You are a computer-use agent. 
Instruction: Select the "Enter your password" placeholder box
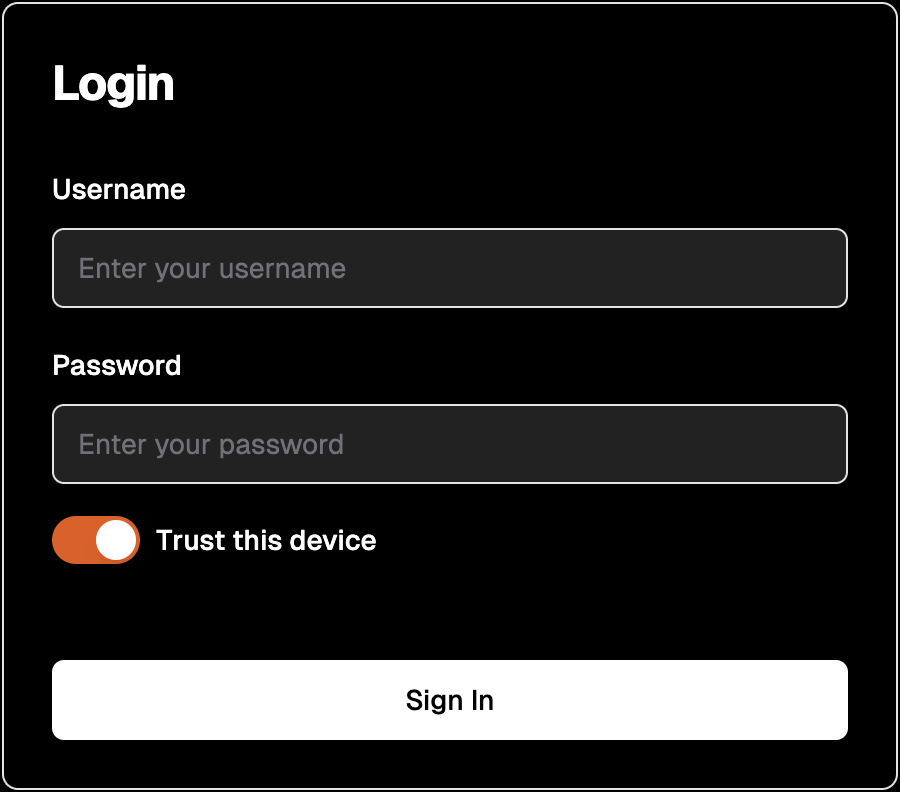point(449,444)
